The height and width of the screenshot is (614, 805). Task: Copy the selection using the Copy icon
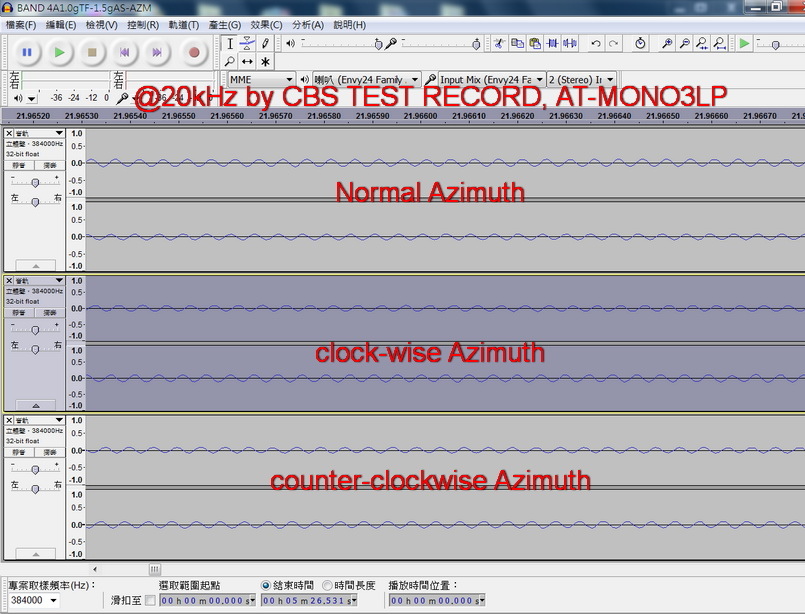pyautogui.click(x=517, y=44)
